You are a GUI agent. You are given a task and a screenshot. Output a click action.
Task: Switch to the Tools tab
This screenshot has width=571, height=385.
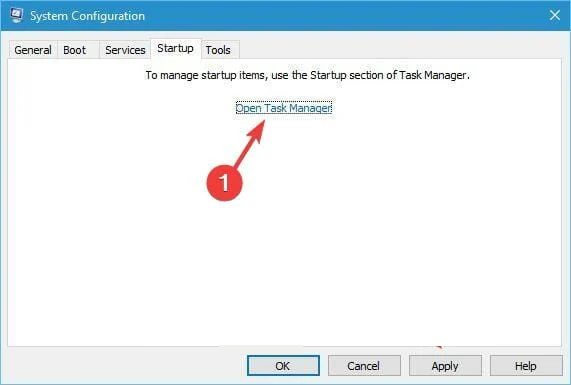coord(218,50)
